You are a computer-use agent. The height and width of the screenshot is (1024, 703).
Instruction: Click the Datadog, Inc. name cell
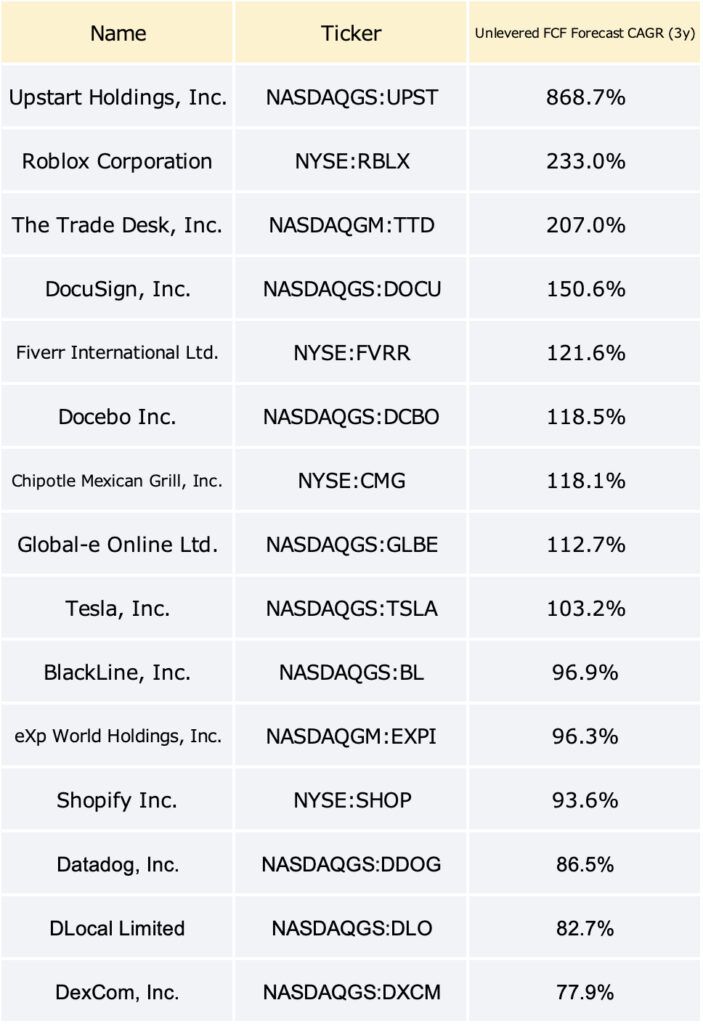[x=117, y=864]
